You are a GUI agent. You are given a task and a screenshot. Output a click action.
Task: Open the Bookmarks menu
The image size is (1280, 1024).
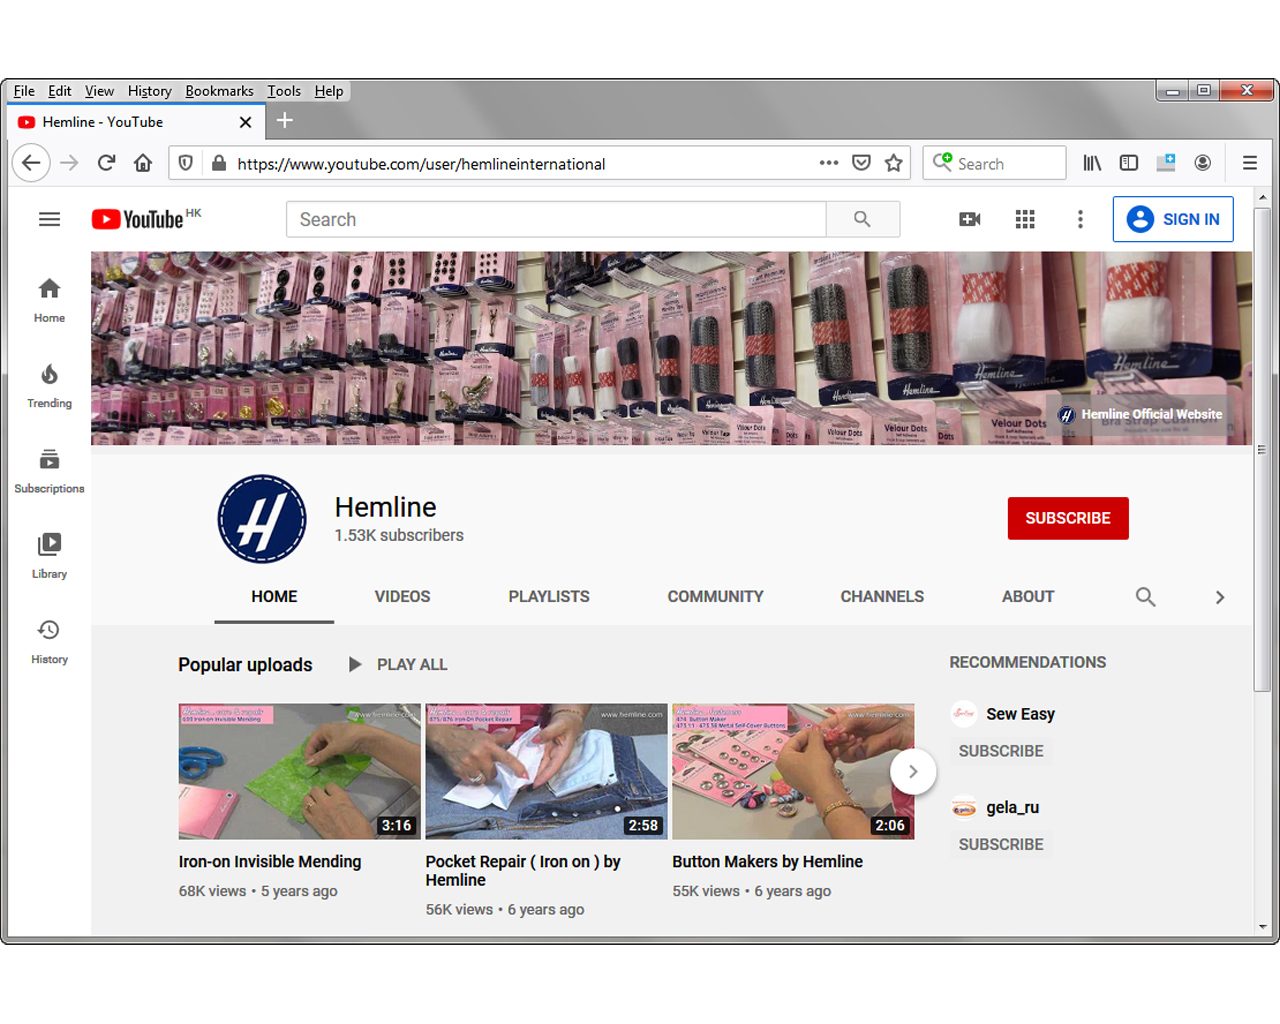pos(219,91)
